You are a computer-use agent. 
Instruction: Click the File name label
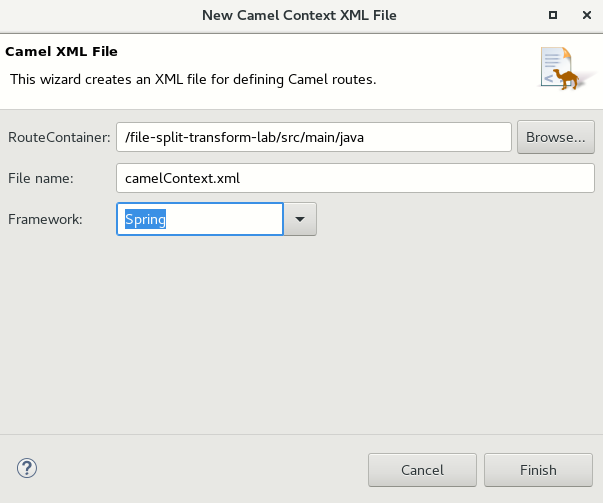pyautogui.click(x=40, y=178)
